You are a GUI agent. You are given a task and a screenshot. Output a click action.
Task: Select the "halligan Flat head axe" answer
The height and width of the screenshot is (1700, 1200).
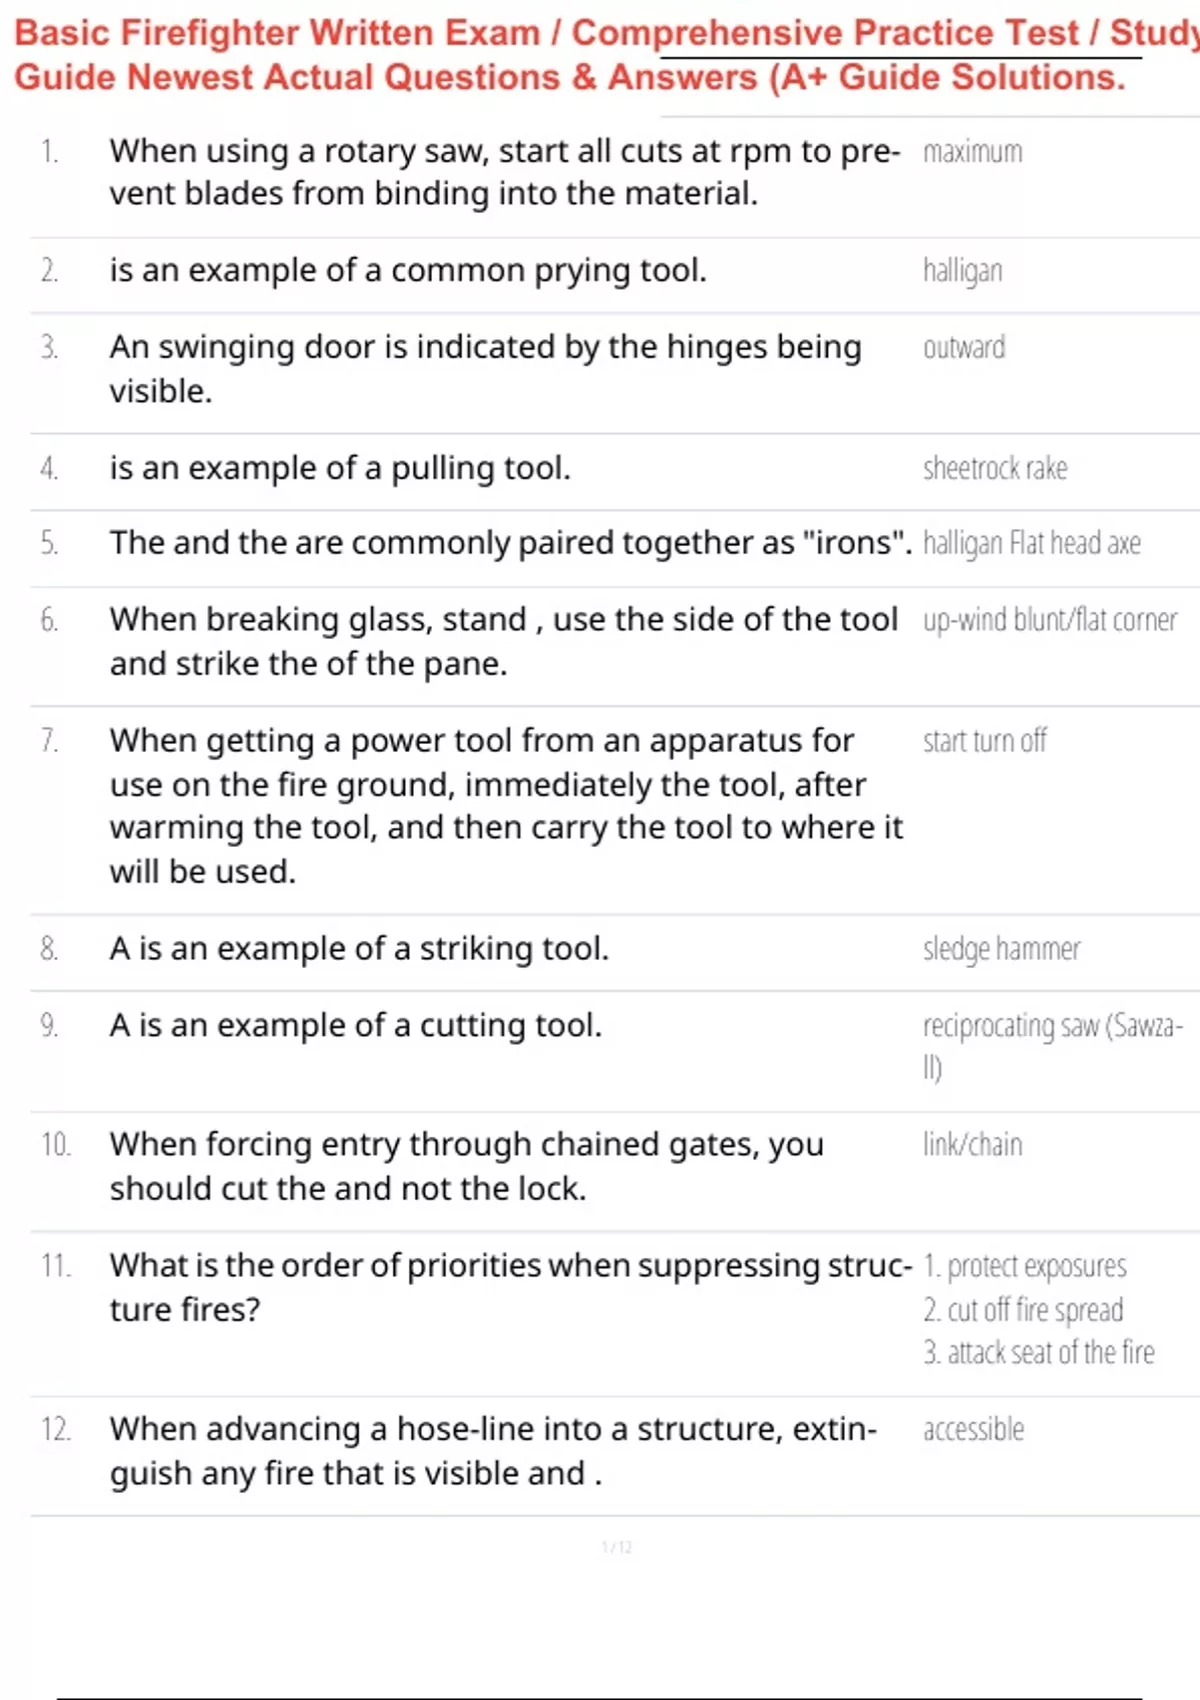[1031, 543]
